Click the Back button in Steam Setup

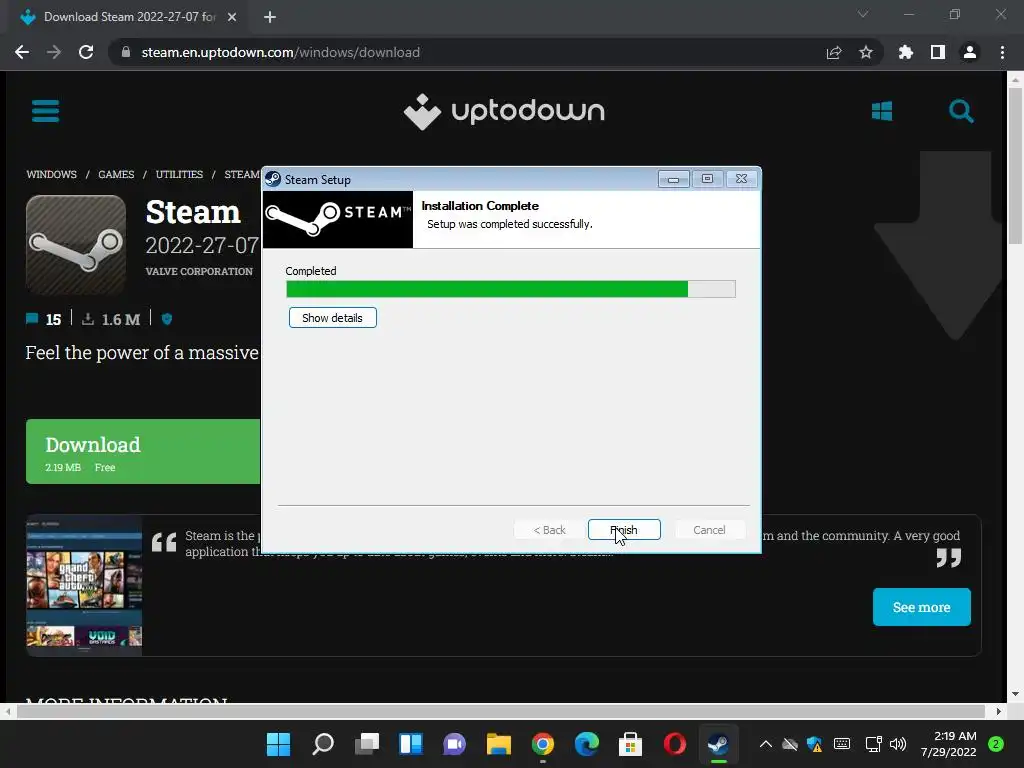click(549, 530)
